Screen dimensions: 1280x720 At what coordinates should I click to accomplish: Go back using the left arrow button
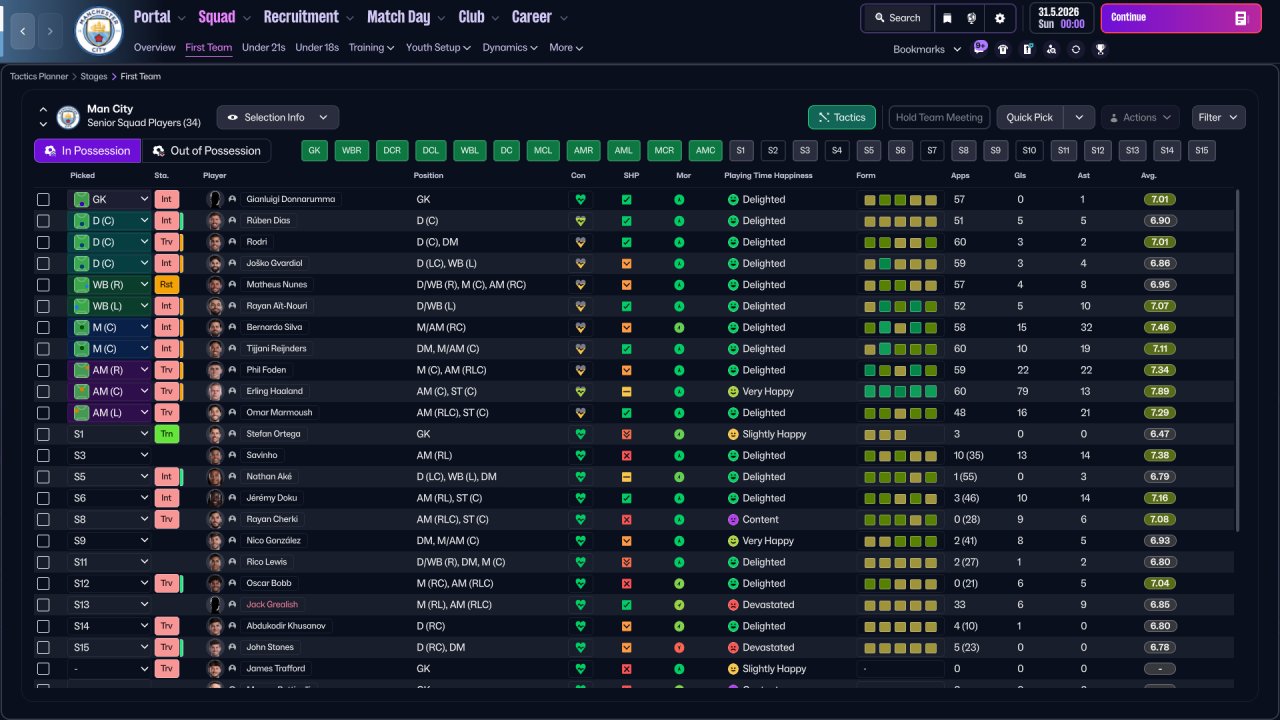[x=23, y=31]
